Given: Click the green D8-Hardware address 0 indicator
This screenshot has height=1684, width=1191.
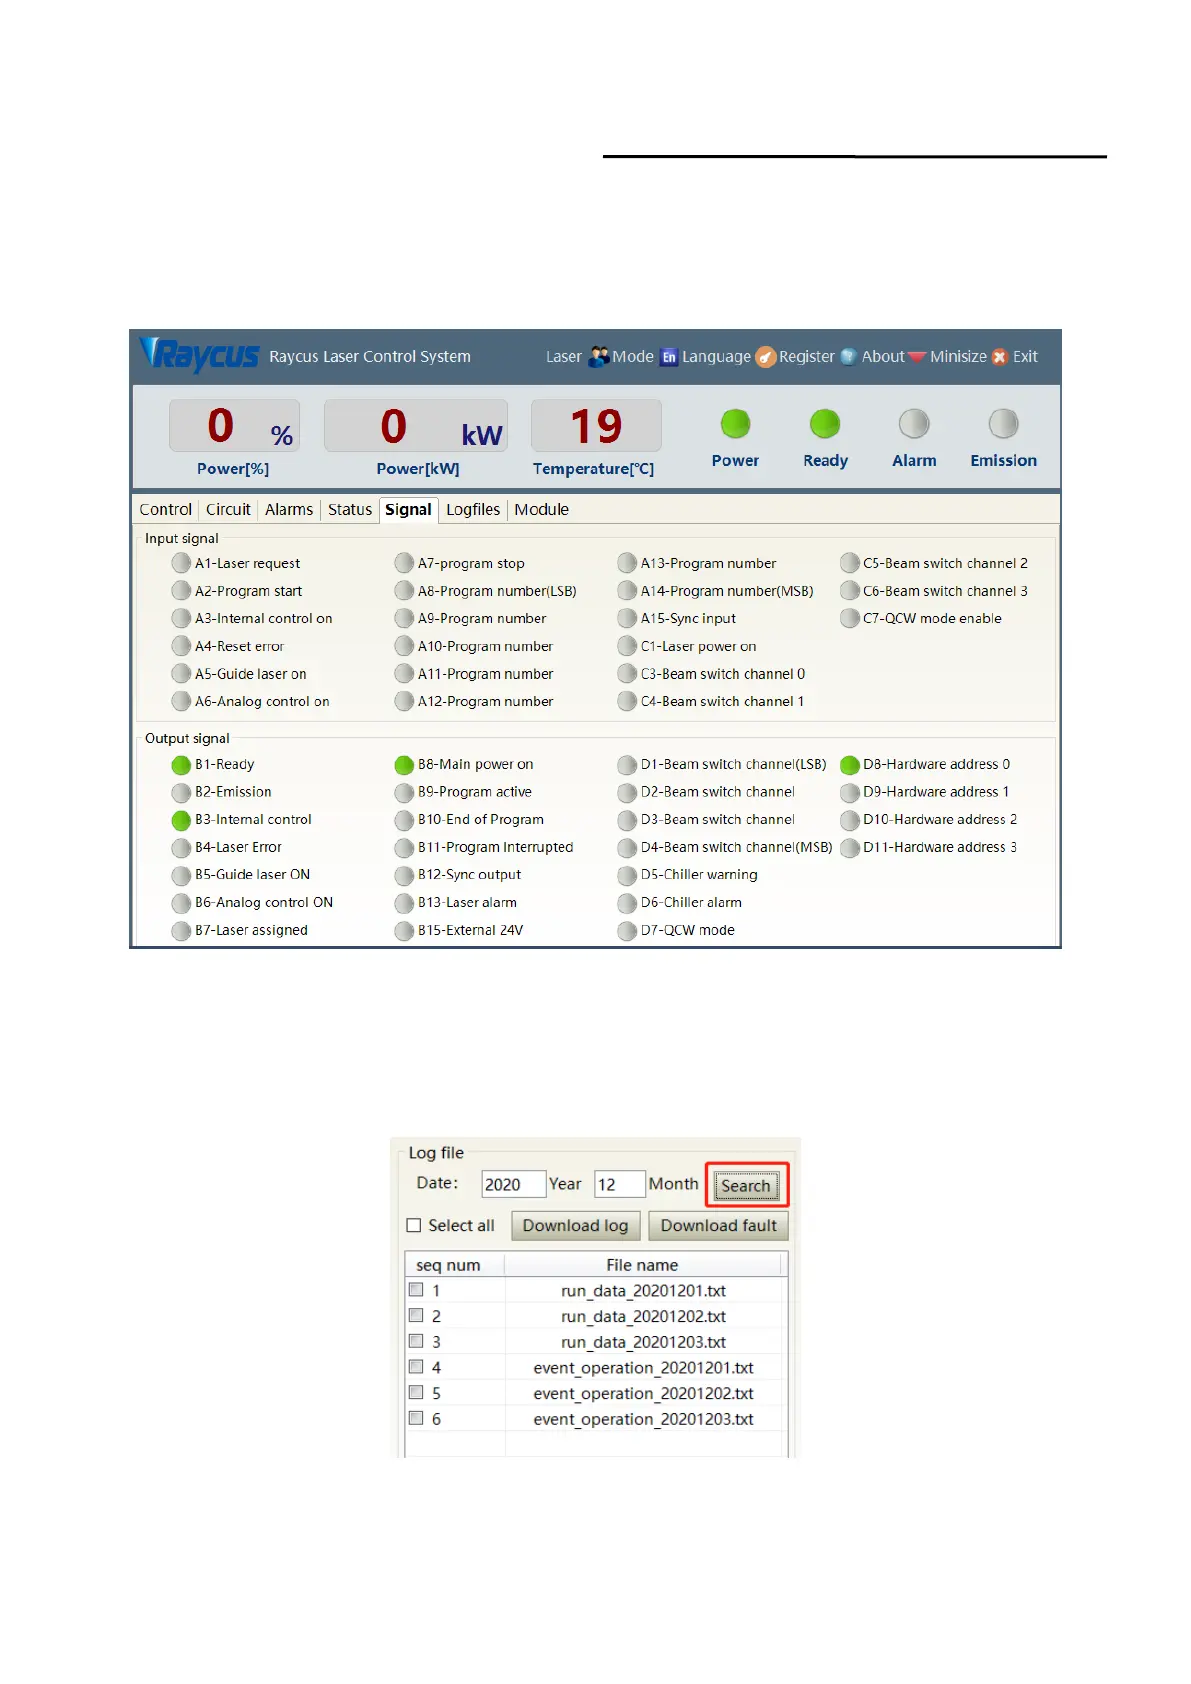Looking at the screenshot, I should [850, 765].
